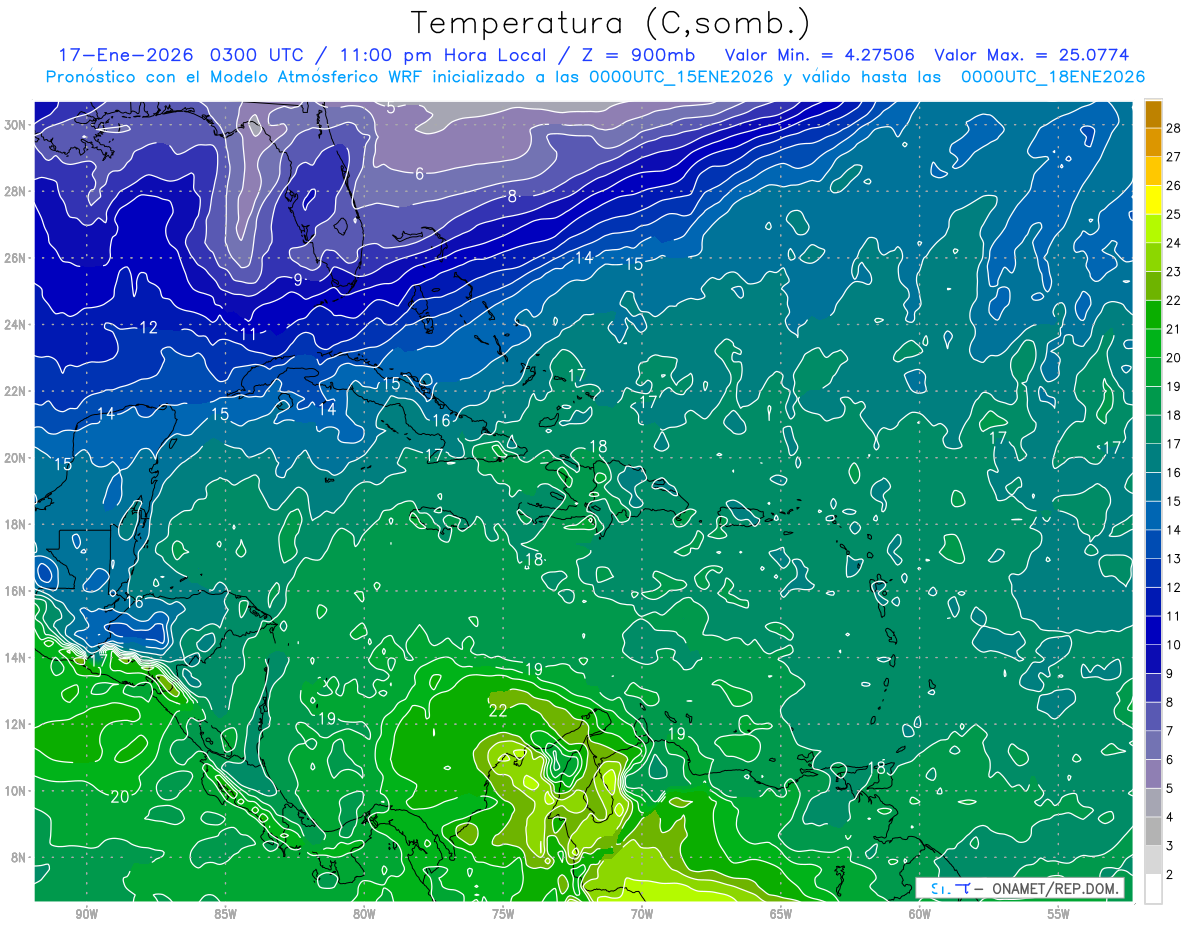Click latitude axis label "20N"
Viewport: 1200px width, 927px height.
coord(15,458)
